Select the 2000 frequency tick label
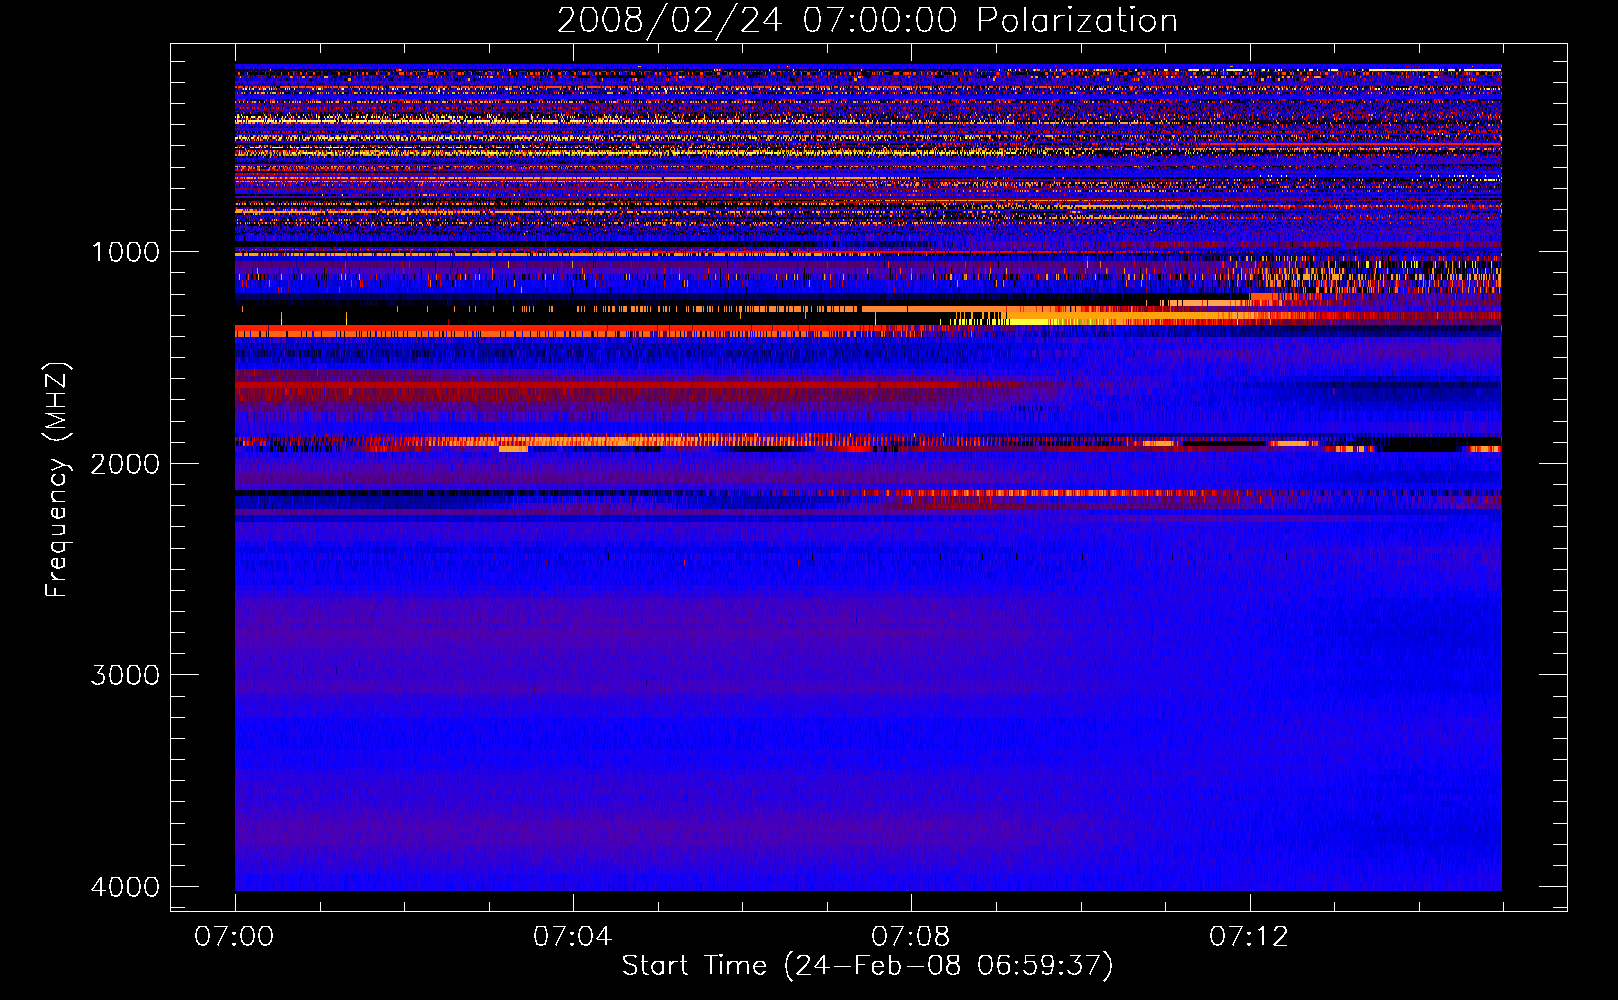 click(125, 464)
